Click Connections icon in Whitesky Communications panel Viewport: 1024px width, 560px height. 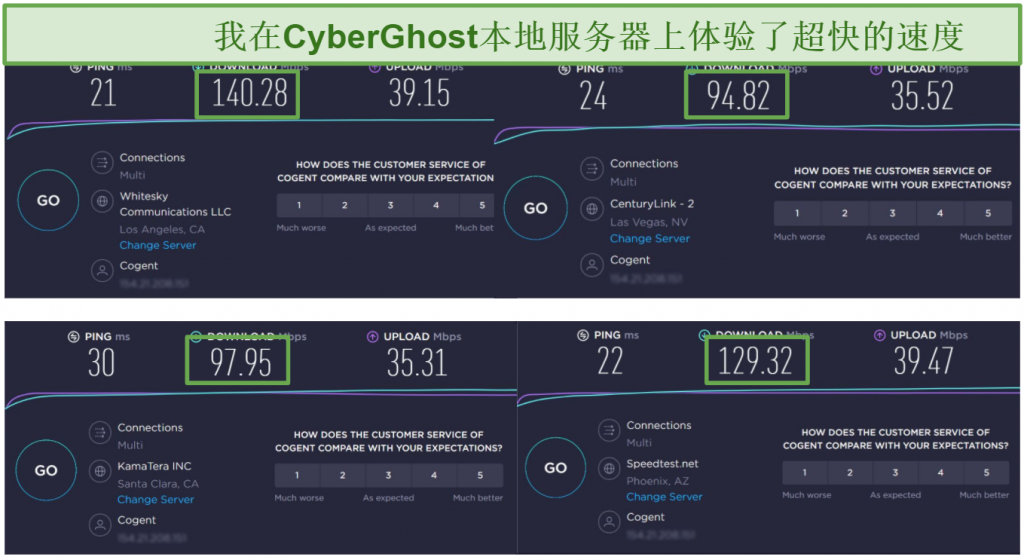pyautogui.click(x=102, y=163)
